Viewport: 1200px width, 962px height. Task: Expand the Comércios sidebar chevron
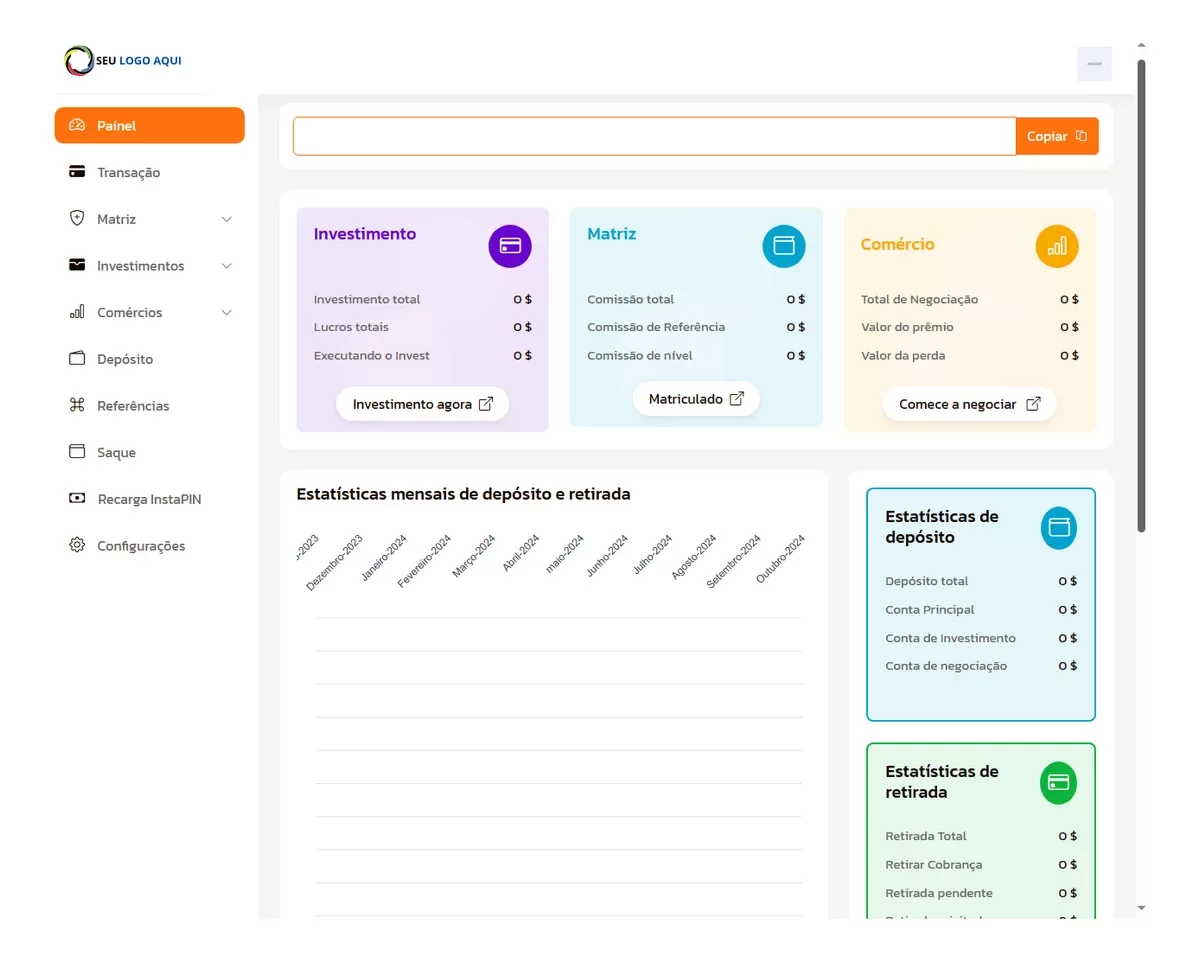tap(226, 313)
